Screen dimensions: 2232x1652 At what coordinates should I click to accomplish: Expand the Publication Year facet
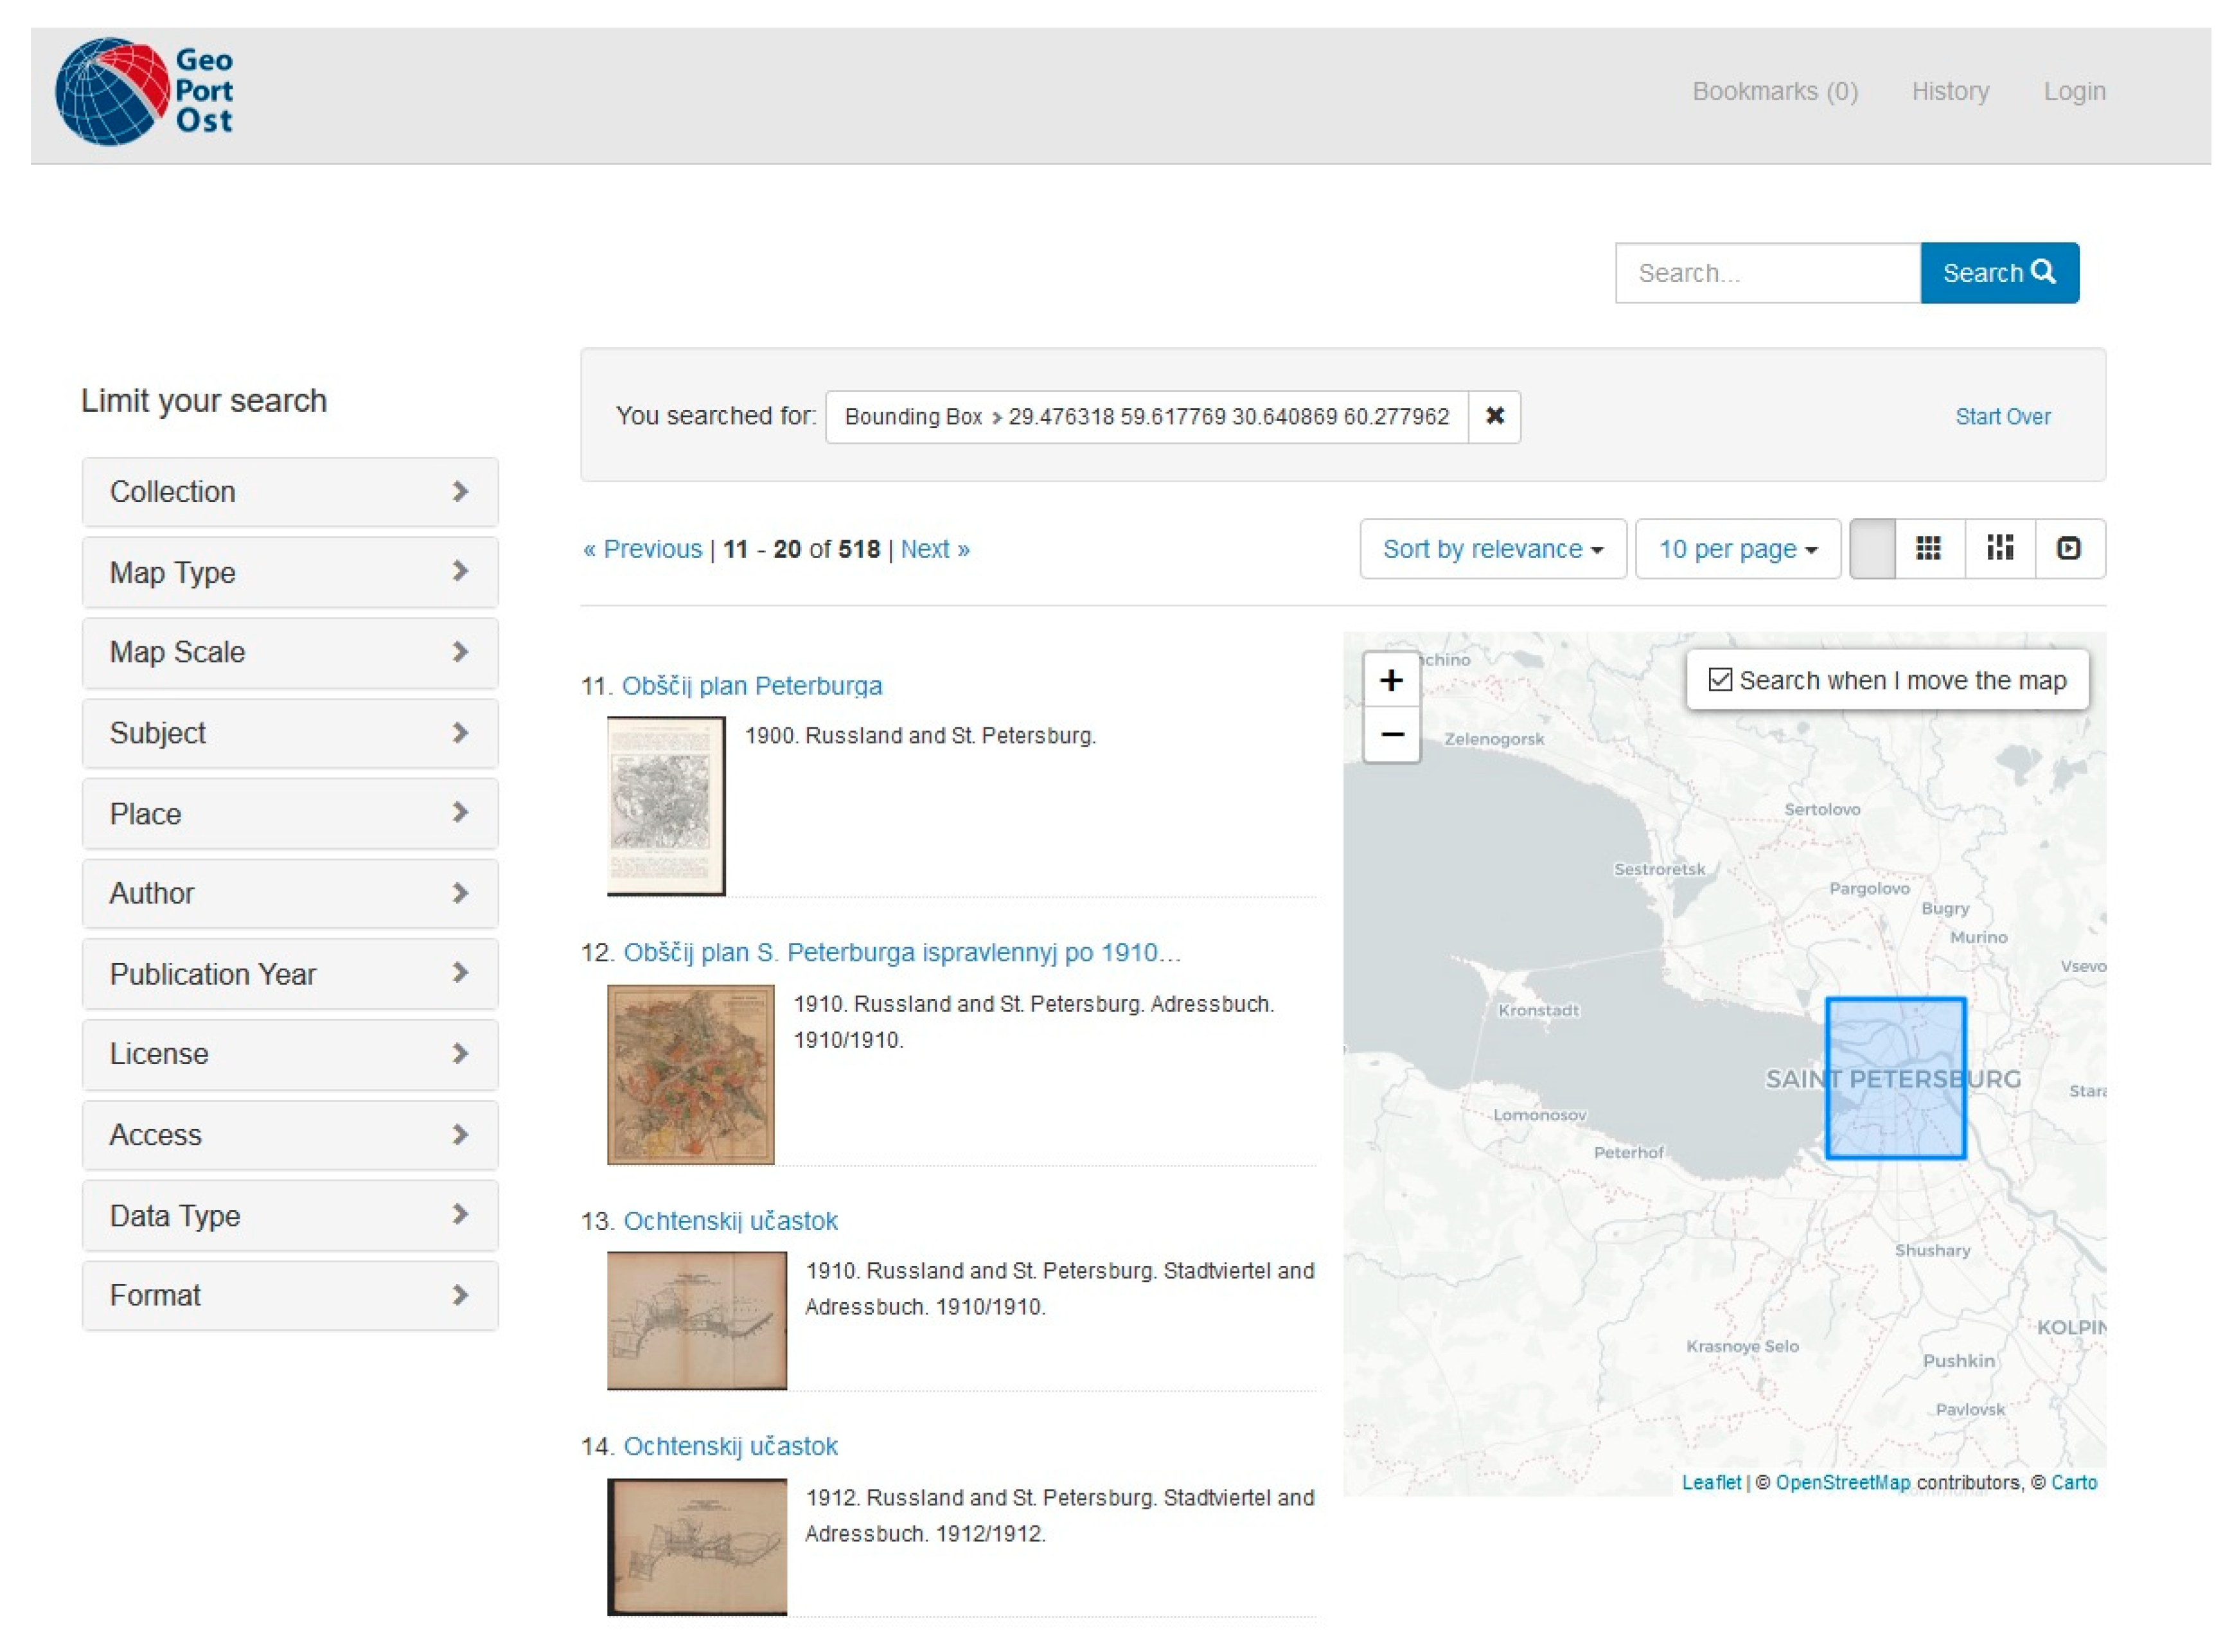289,974
